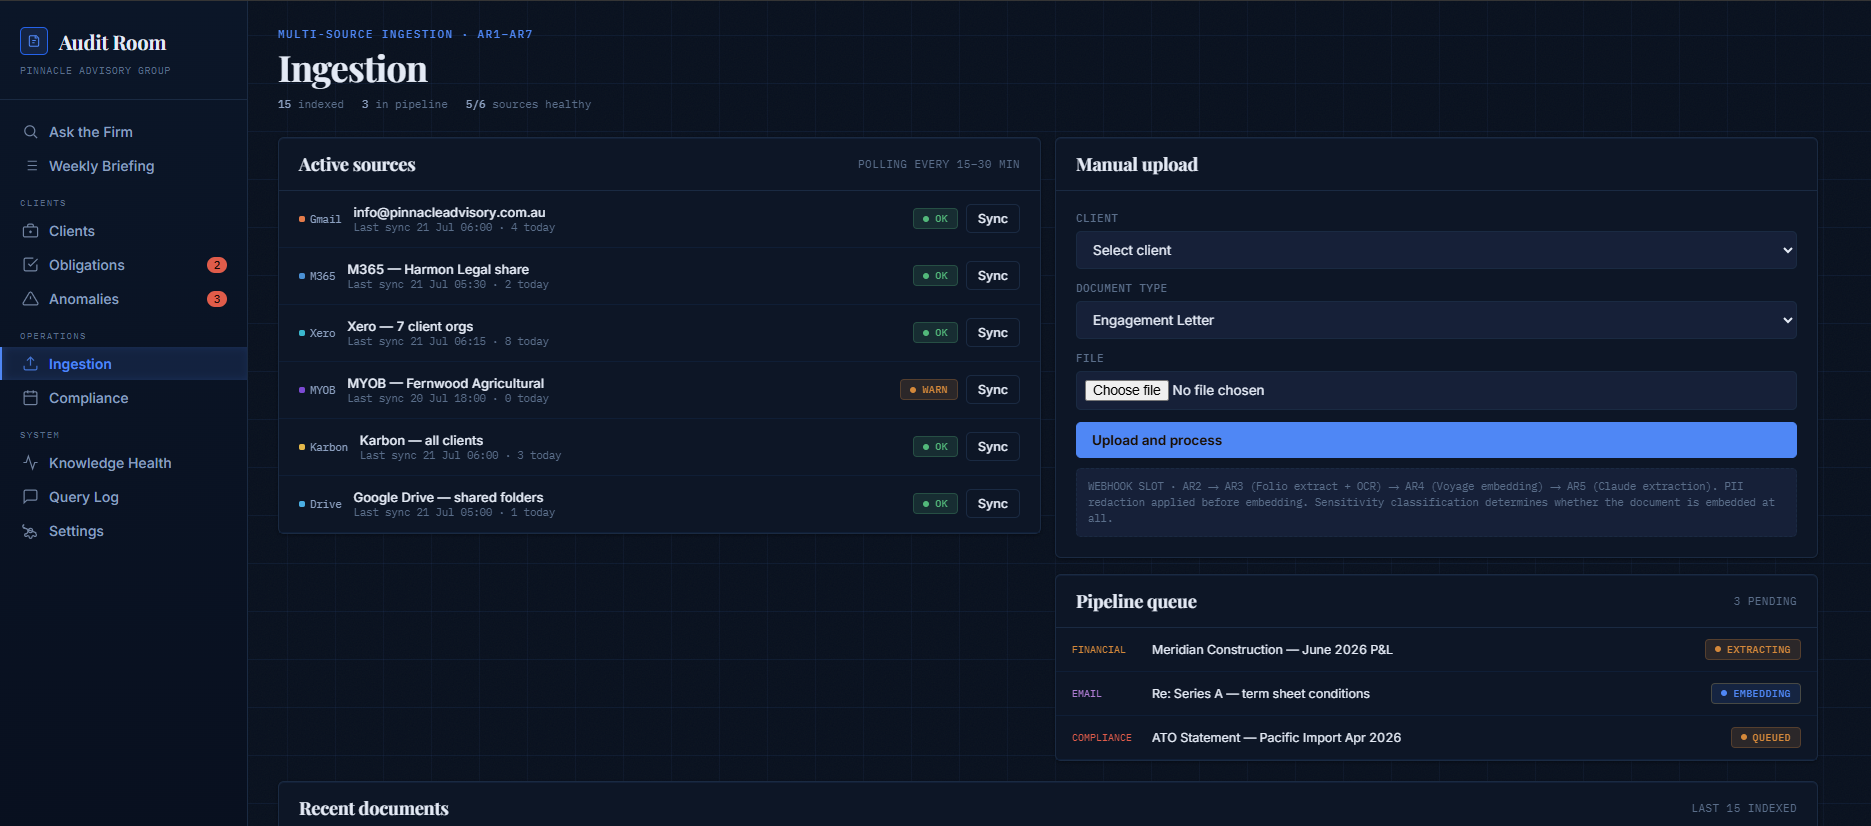Click the EMBEDDING status on Series A email
Viewport: 1871px width, 826px height.
1756,694
